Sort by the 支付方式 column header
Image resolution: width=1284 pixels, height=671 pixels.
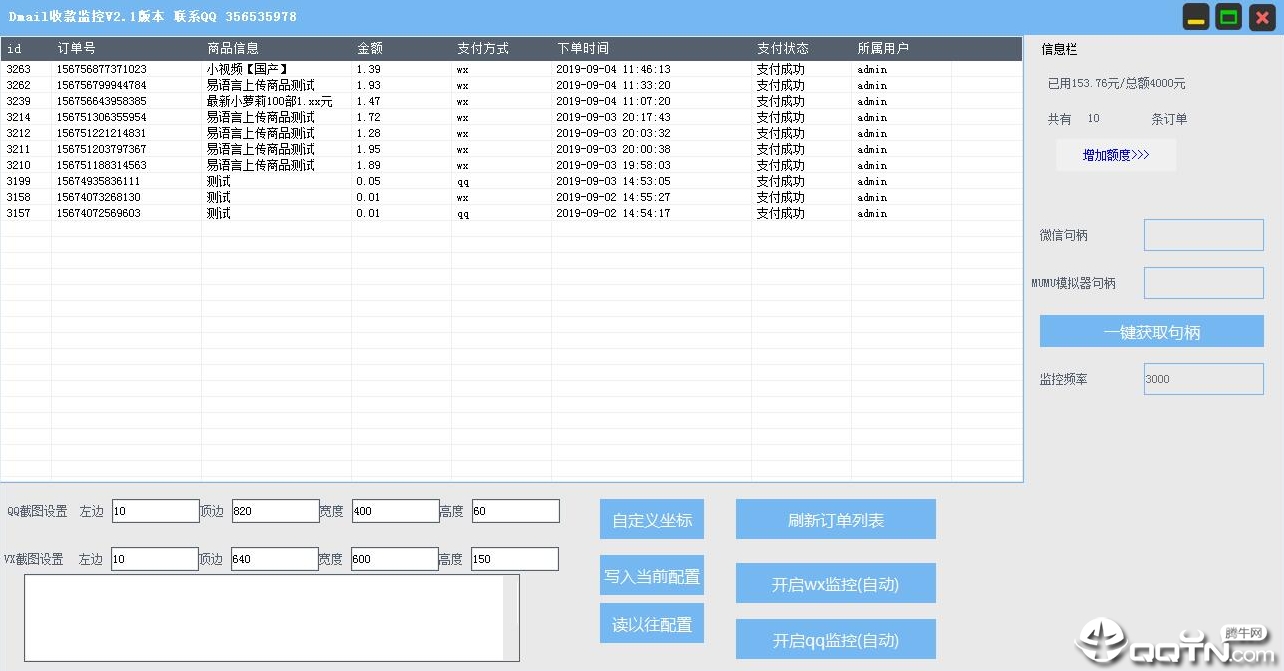502,48
